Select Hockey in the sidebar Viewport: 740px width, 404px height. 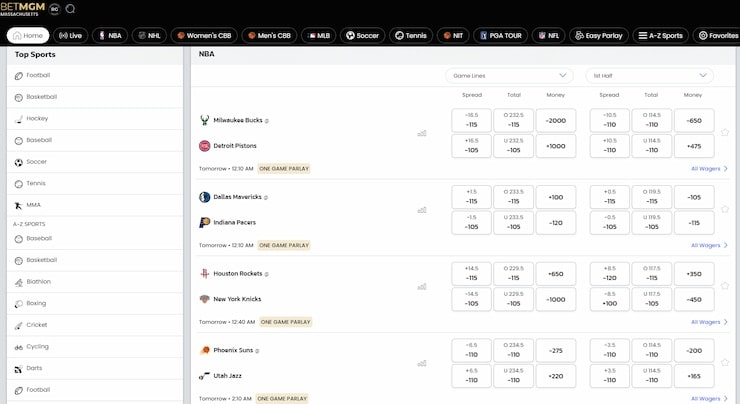[95, 119]
